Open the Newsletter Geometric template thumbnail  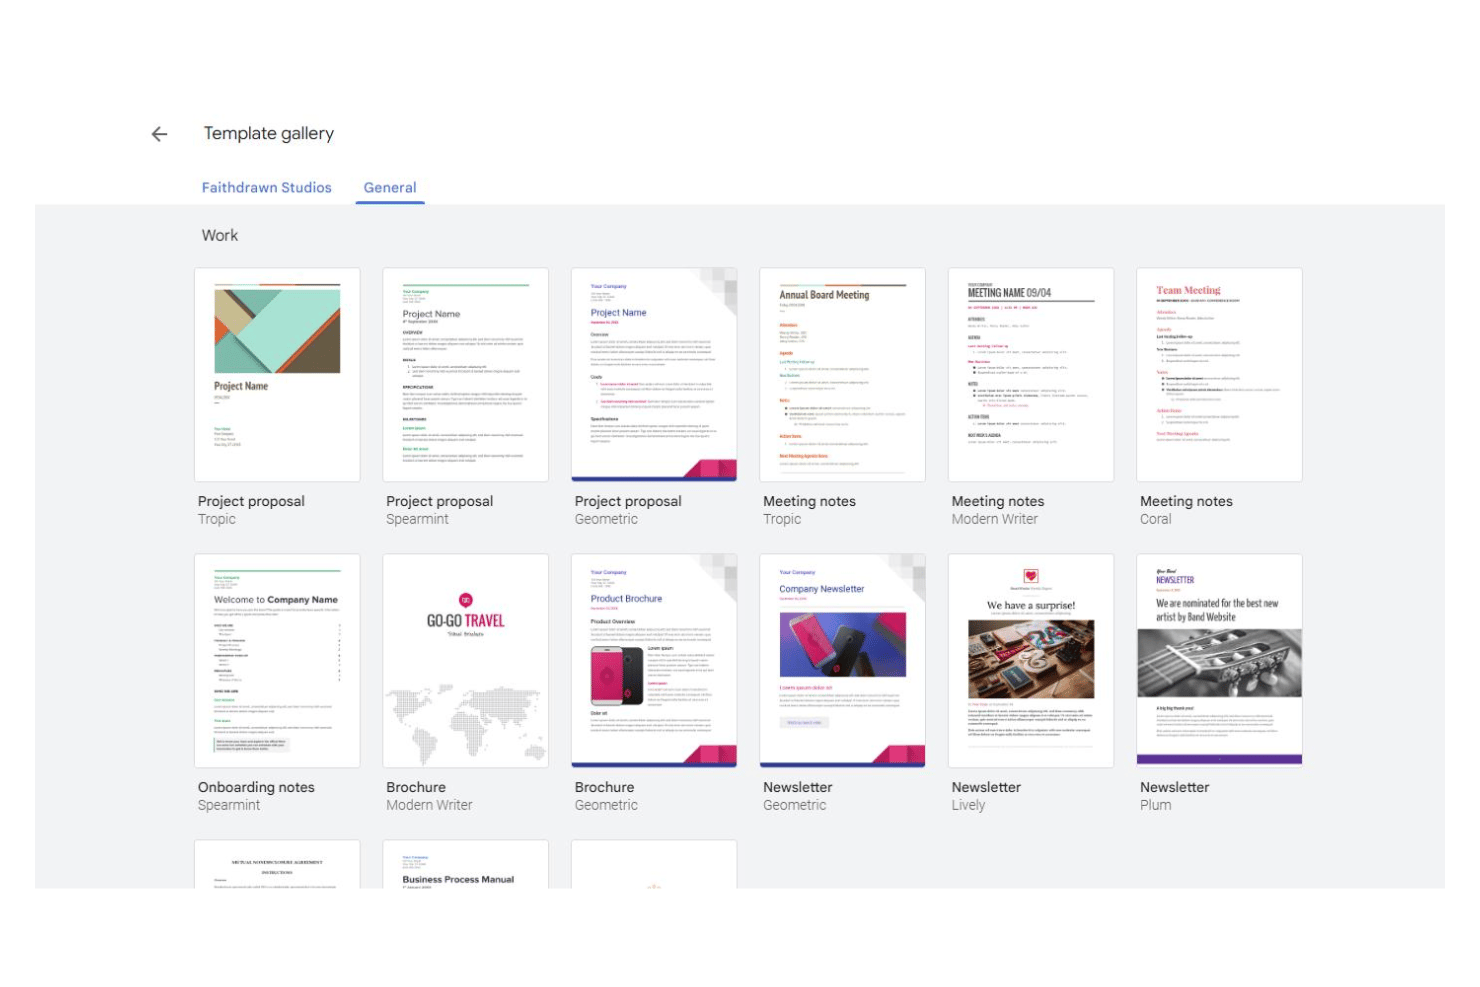point(842,661)
